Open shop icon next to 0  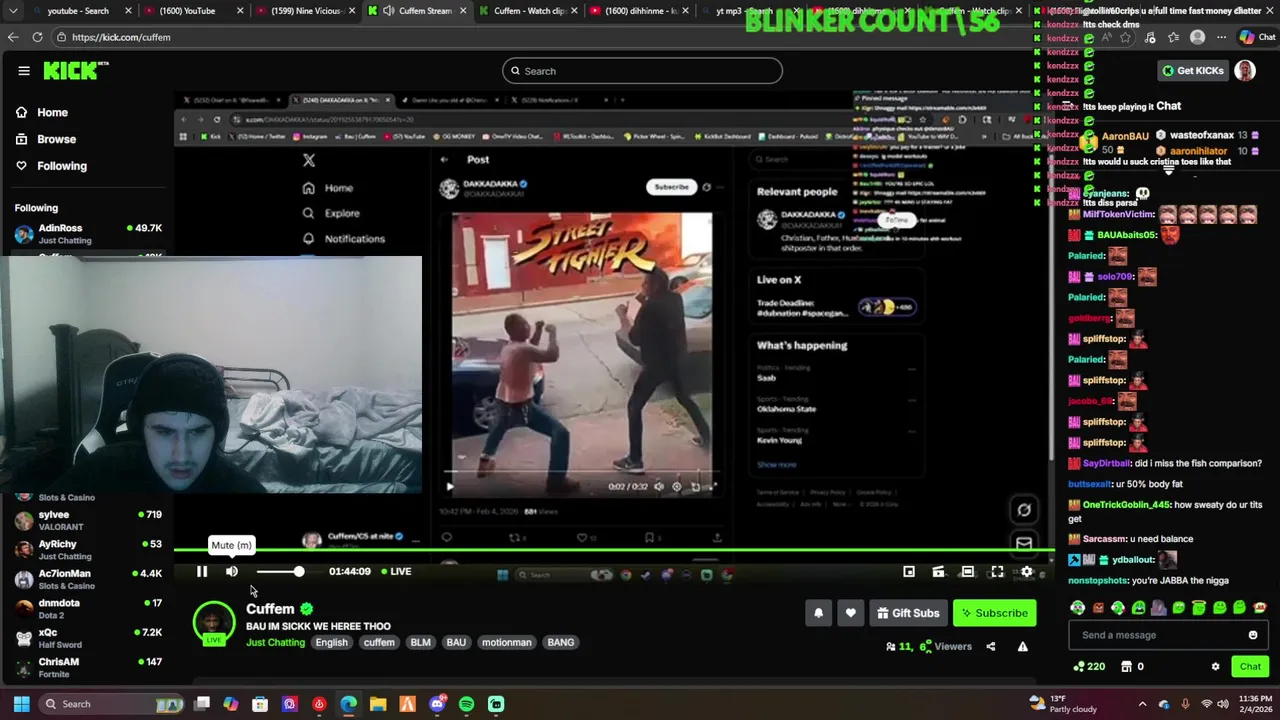1126,667
